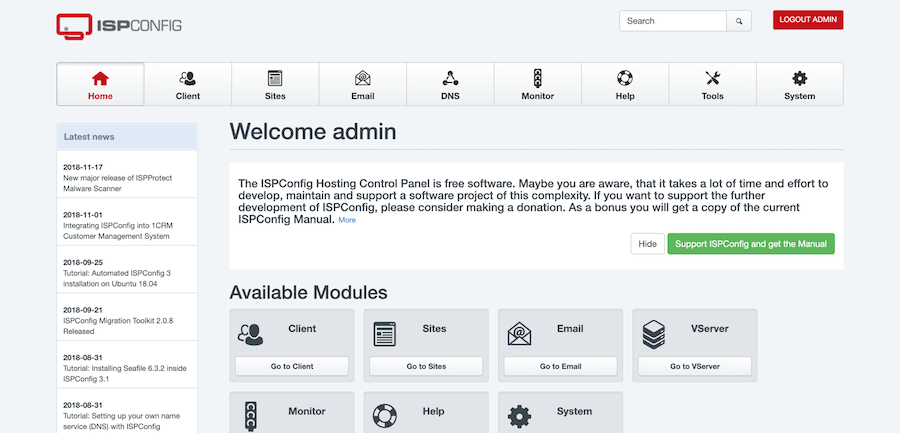The width and height of the screenshot is (900, 433).
Task: Click the System gear icon in navigation
Action: pyautogui.click(x=800, y=78)
